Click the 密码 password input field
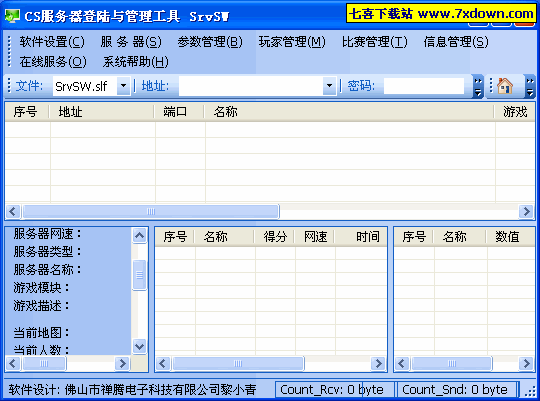 point(424,86)
